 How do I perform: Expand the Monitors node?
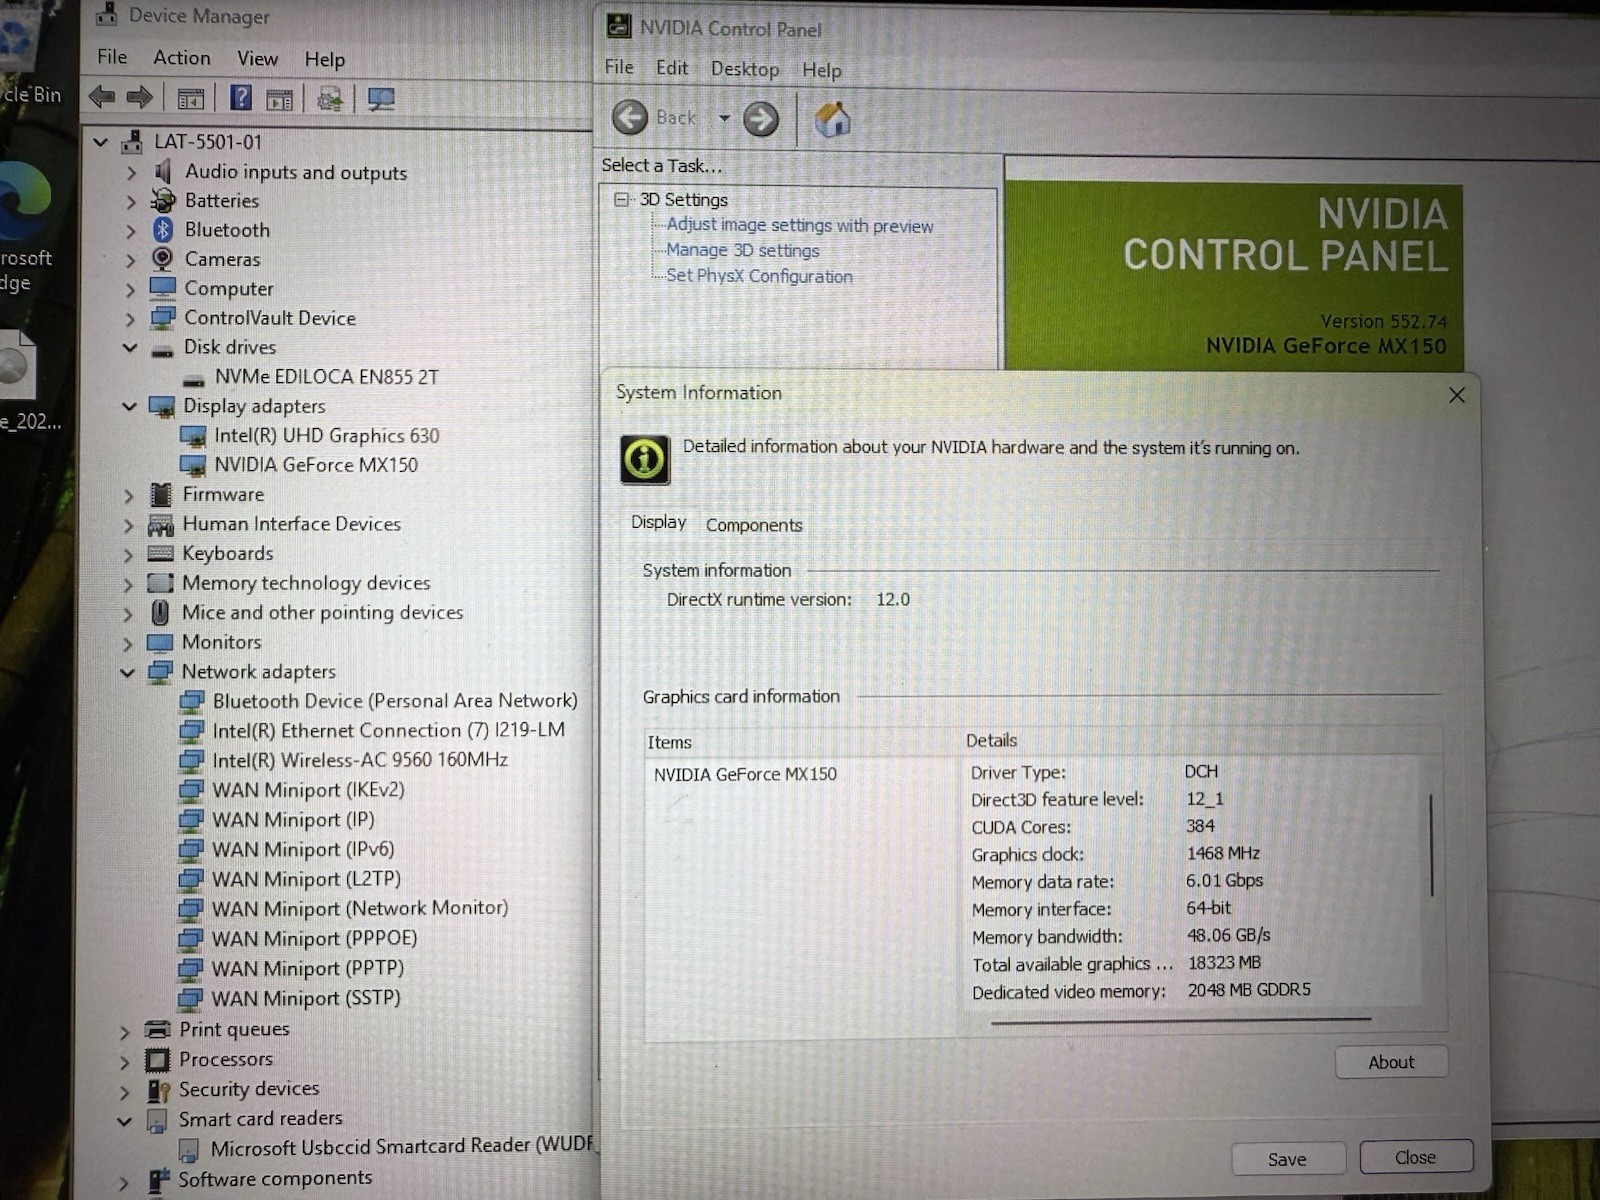(127, 643)
